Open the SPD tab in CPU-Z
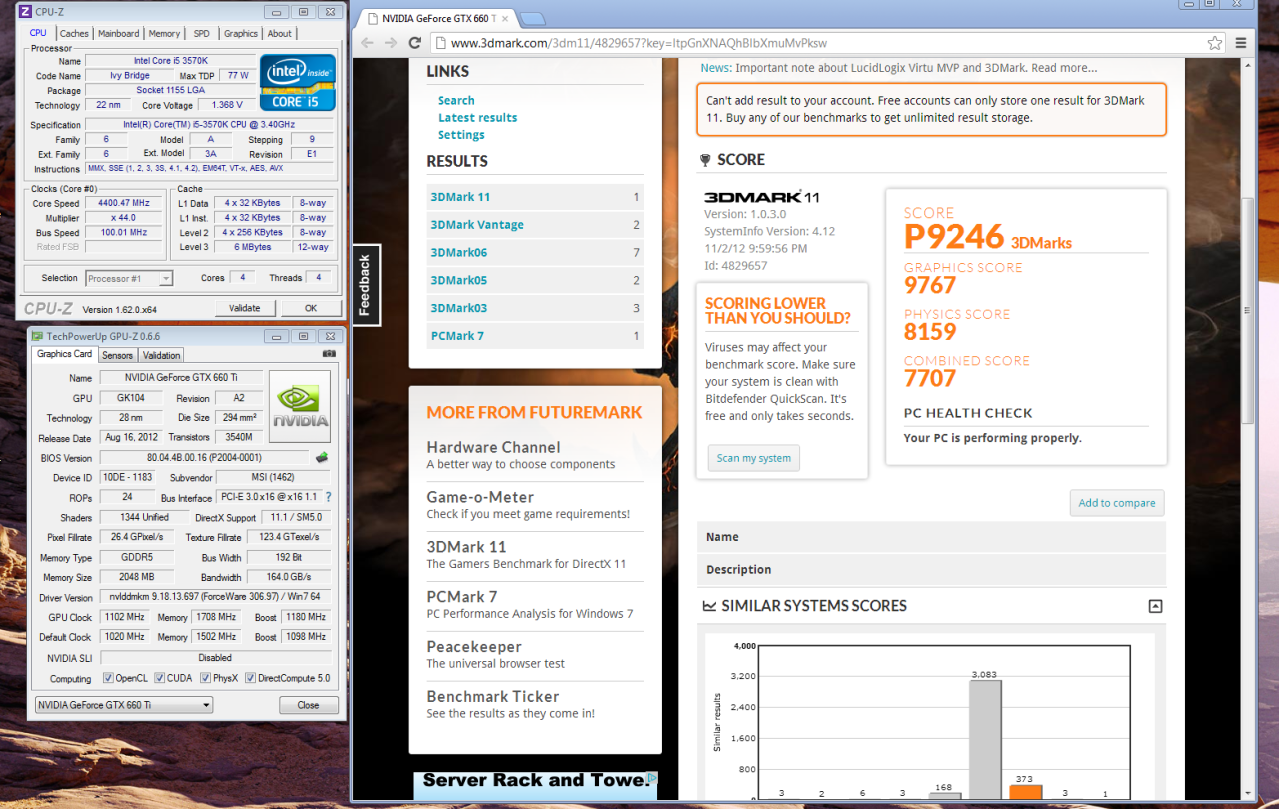Image resolution: width=1279 pixels, height=809 pixels. [202, 33]
